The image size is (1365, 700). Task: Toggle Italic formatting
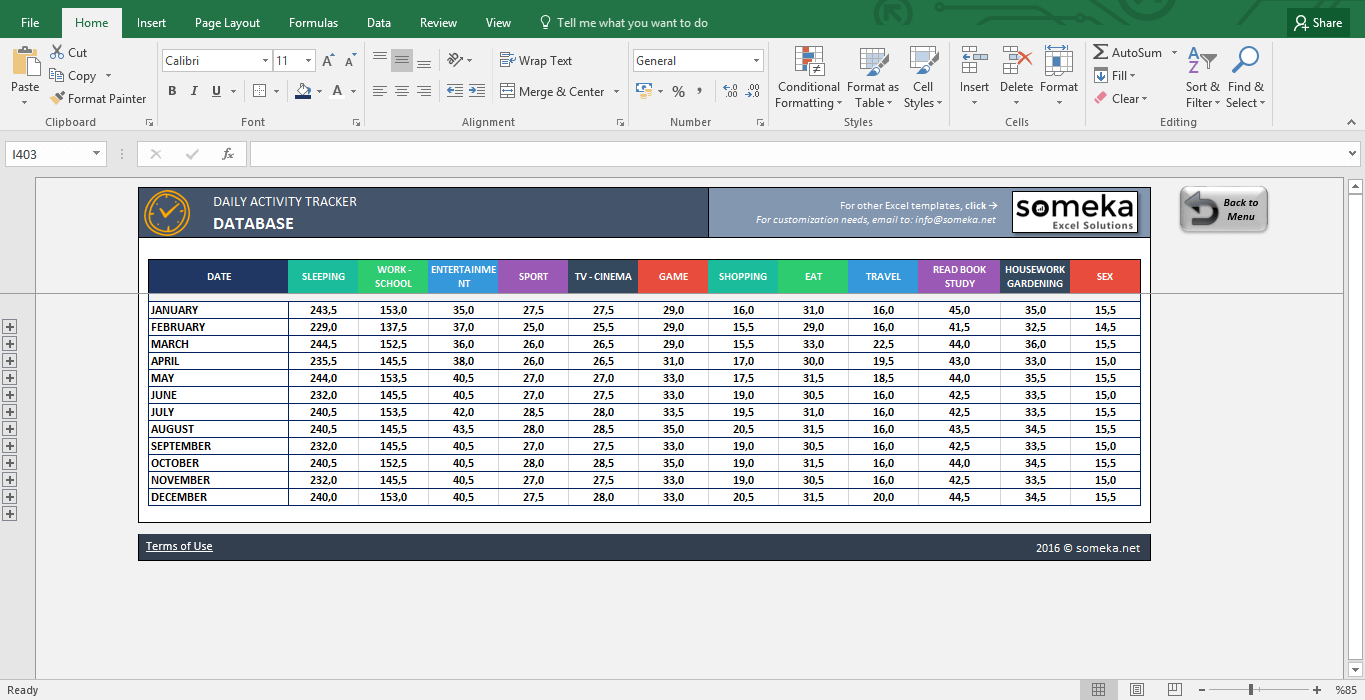[194, 91]
